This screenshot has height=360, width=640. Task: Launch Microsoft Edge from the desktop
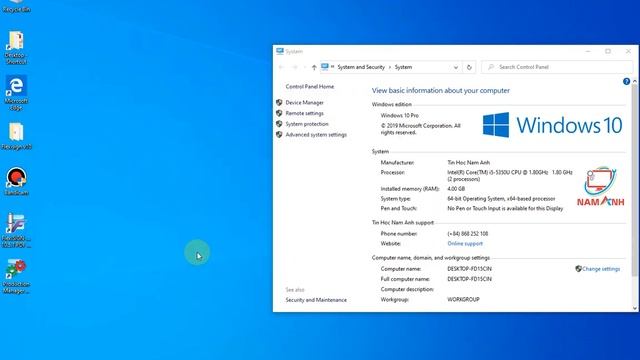coord(16,93)
